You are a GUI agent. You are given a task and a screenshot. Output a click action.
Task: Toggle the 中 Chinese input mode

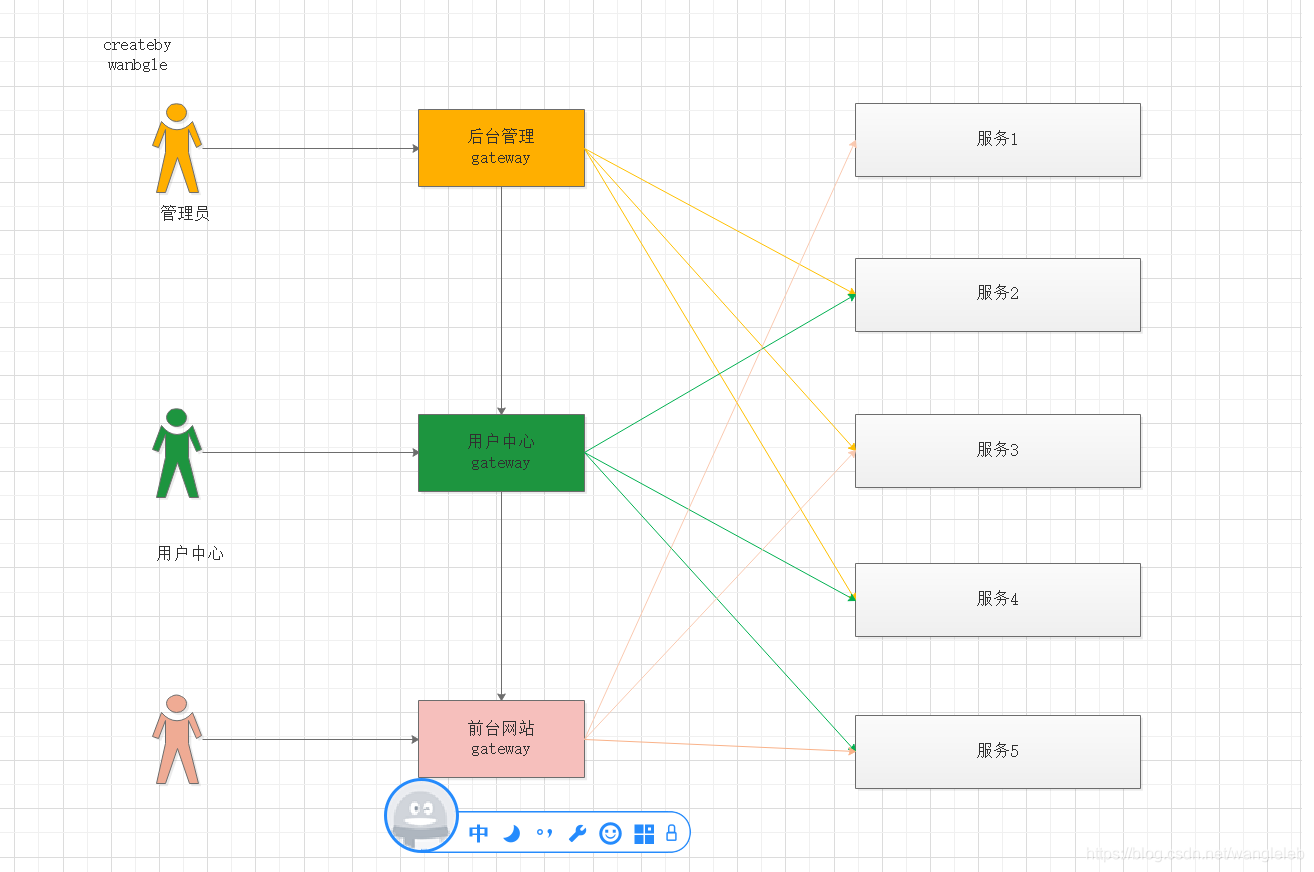(x=479, y=833)
